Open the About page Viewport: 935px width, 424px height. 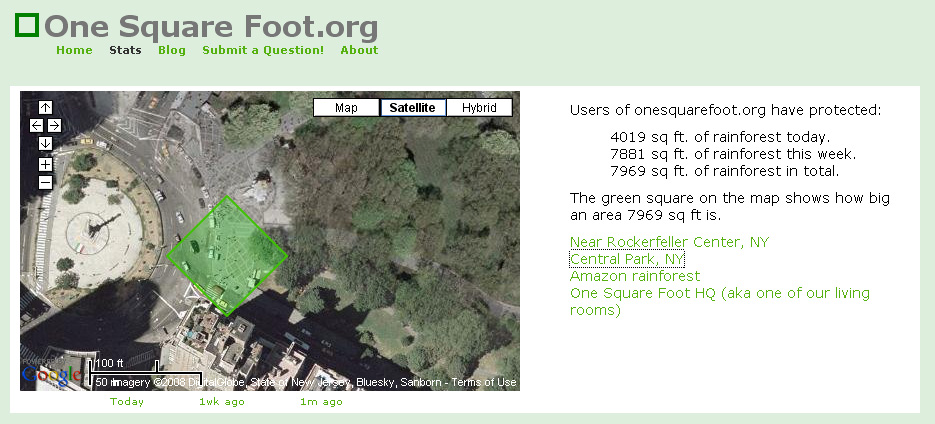point(359,50)
